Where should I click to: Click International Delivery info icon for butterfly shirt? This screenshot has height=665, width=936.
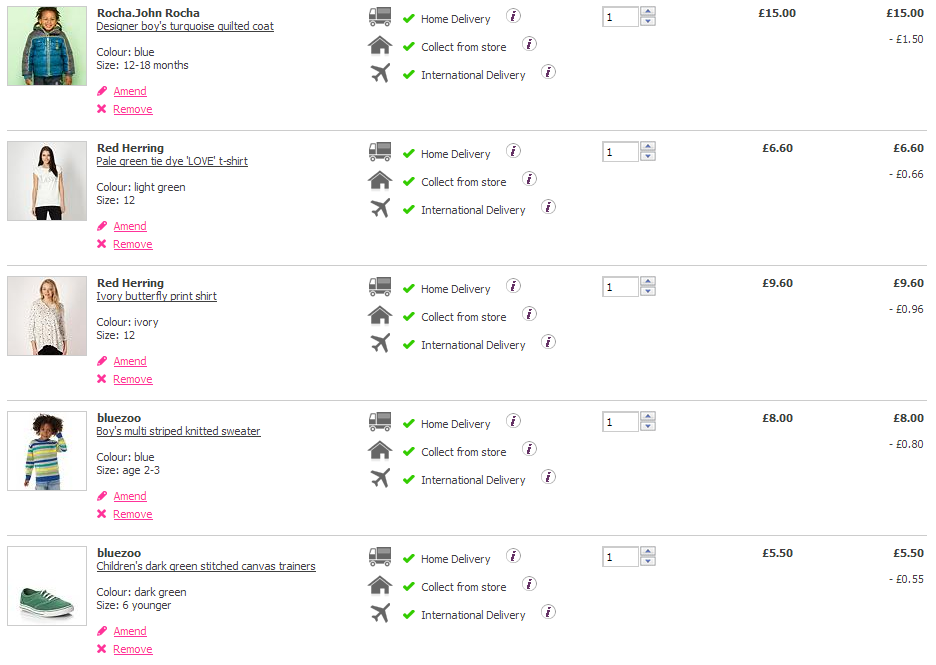coord(548,342)
